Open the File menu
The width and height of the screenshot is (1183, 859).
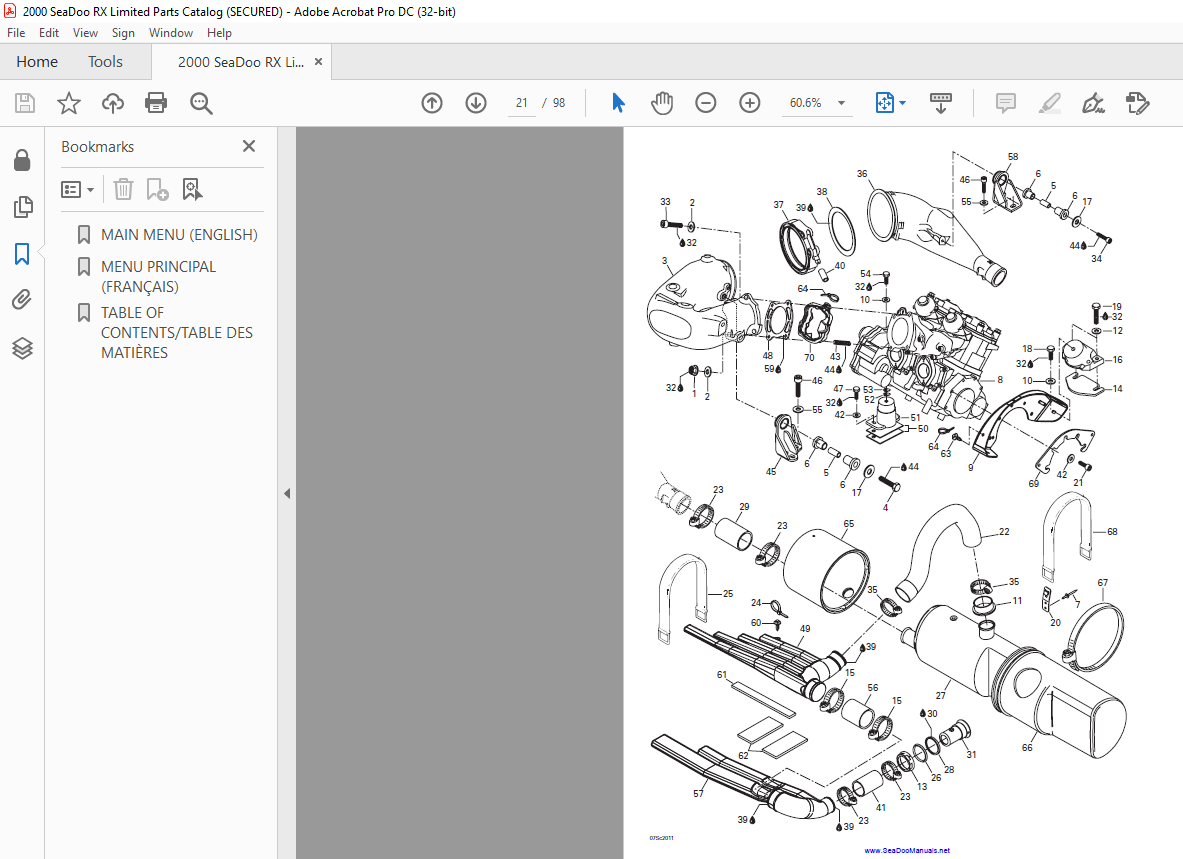[16, 32]
